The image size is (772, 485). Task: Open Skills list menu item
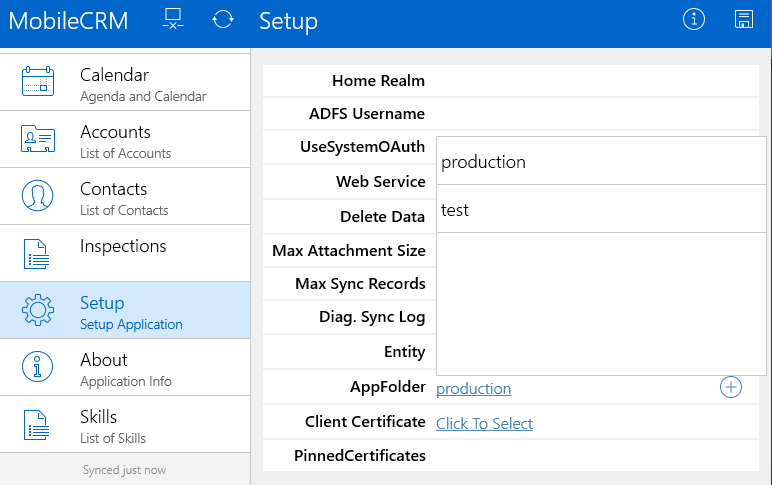(x=125, y=424)
